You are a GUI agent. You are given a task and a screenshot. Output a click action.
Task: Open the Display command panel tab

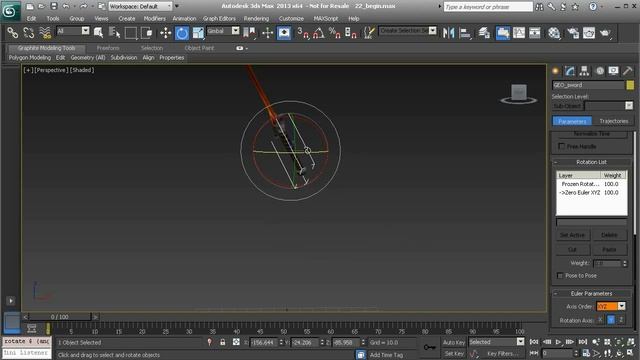[613, 71]
